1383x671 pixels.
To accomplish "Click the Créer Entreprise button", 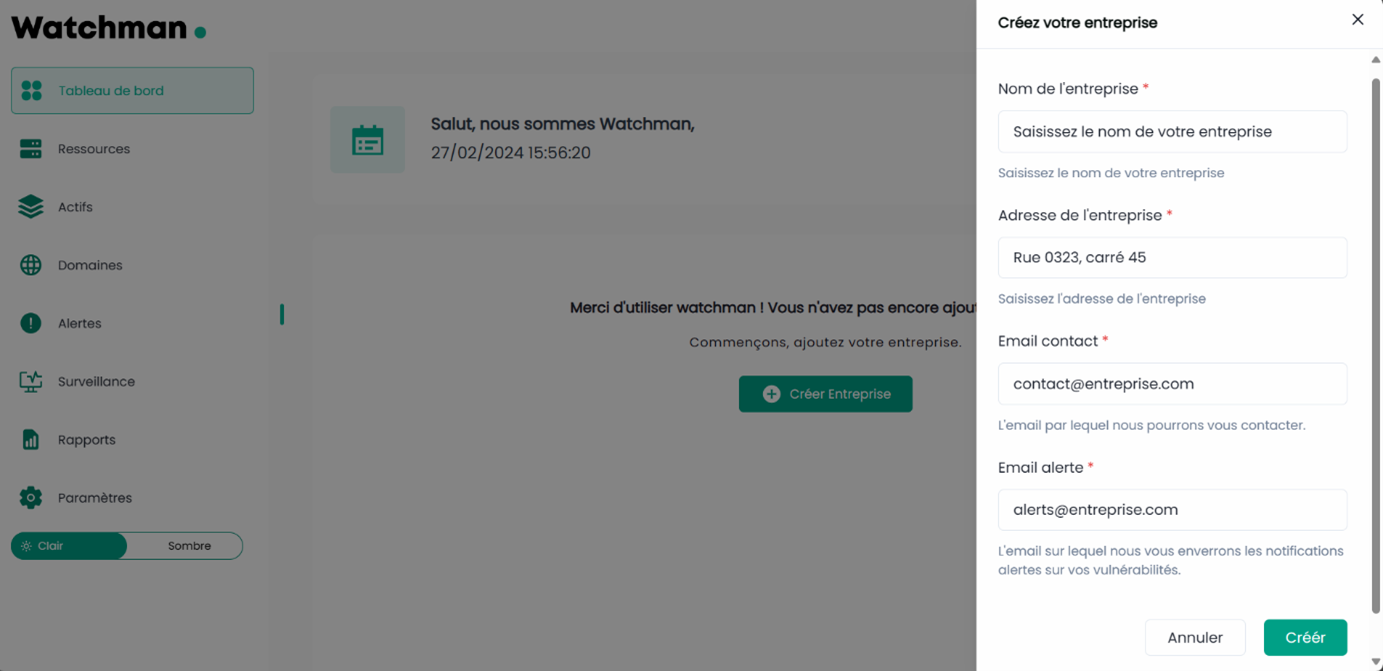I will (x=825, y=394).
